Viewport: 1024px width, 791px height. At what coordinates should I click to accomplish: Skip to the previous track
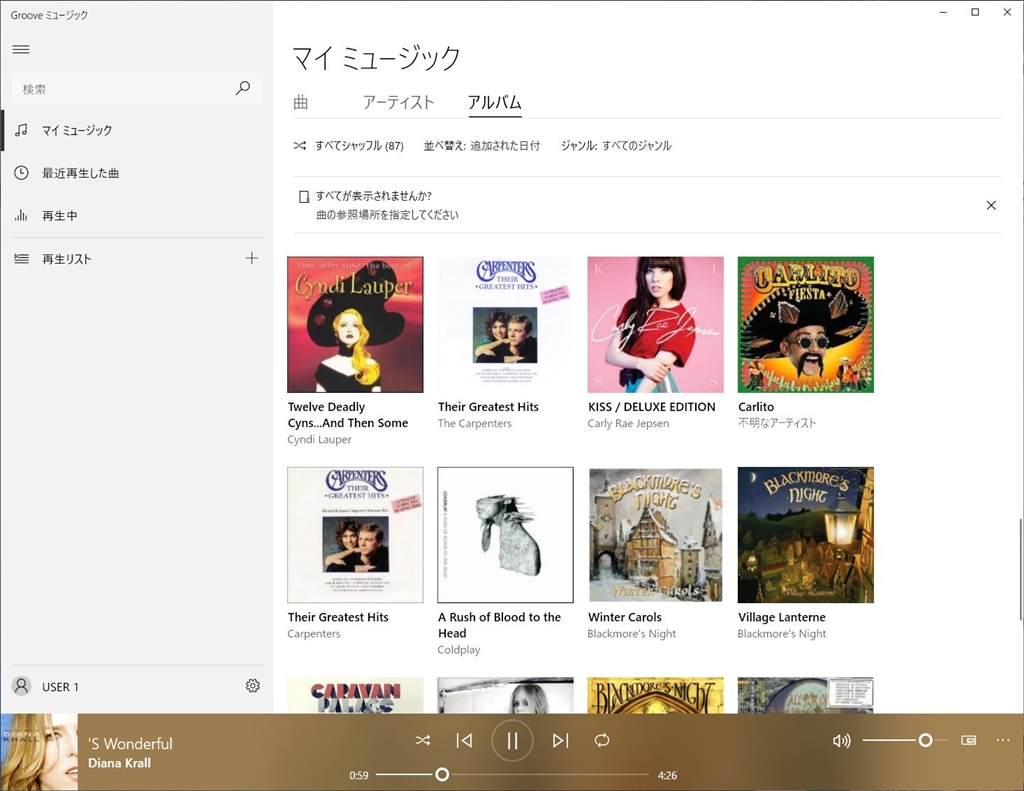(x=464, y=740)
